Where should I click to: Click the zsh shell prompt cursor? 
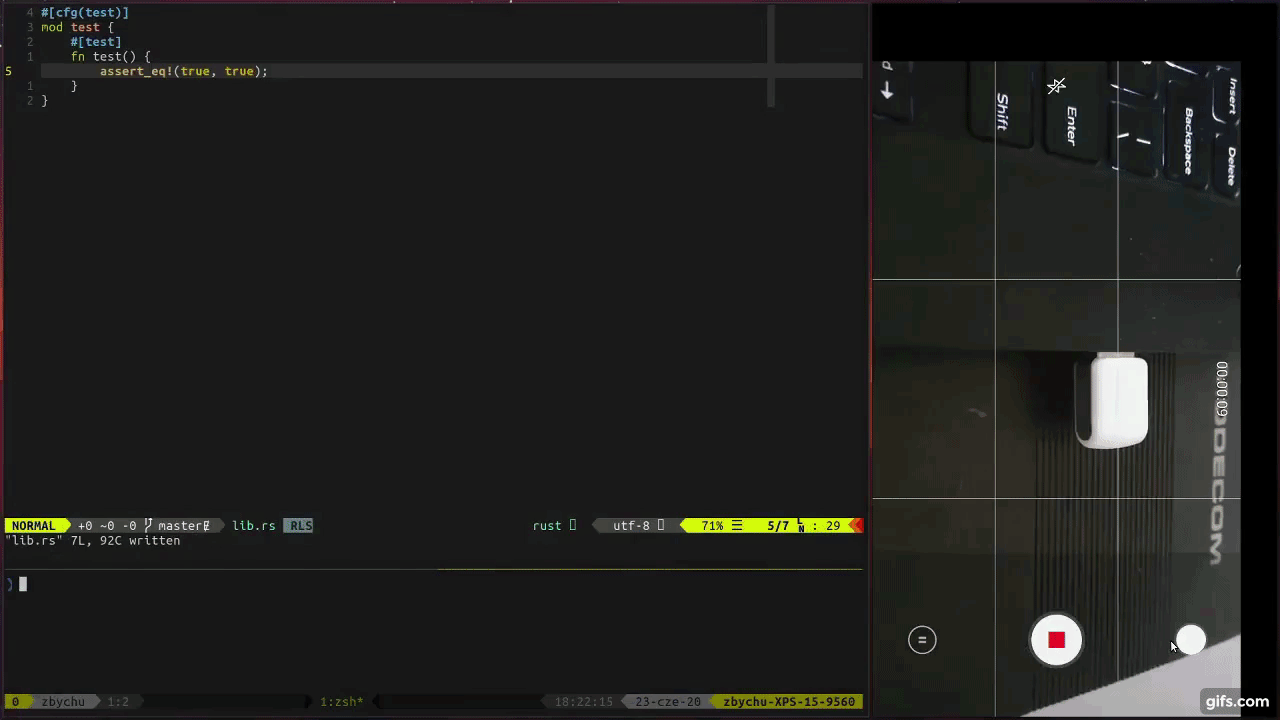pyautogui.click(x=23, y=584)
